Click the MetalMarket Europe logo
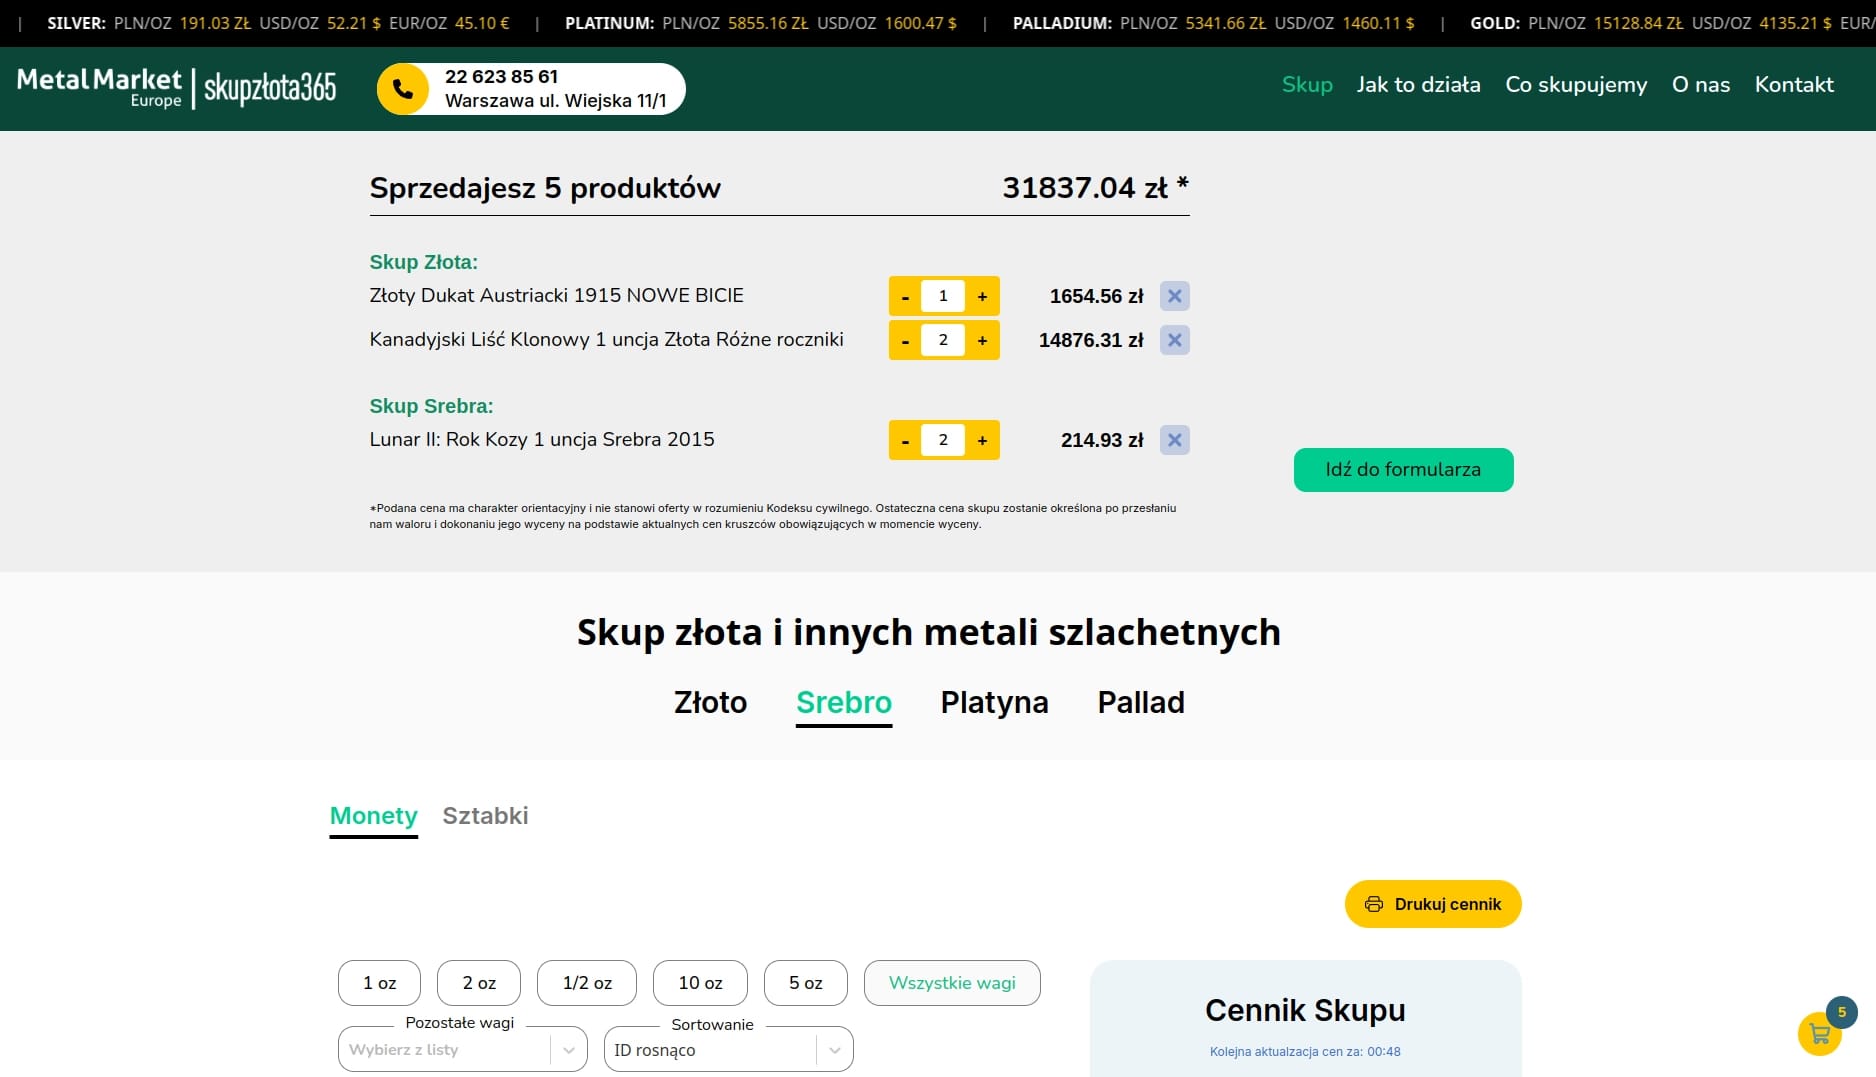 pos(98,87)
